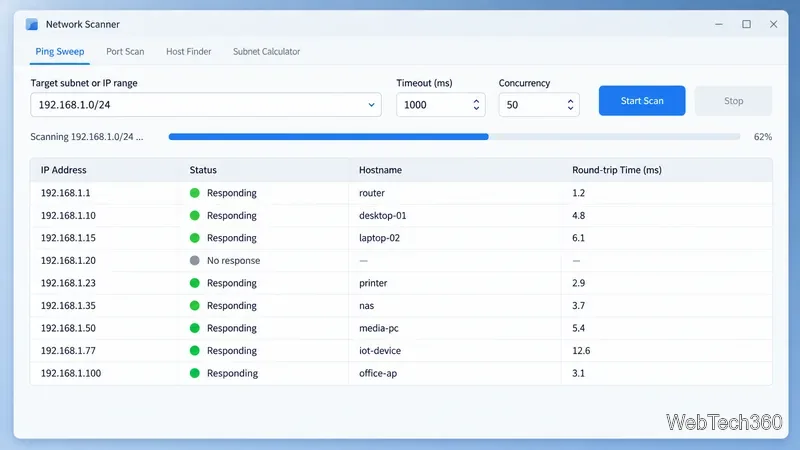Close the Network Scanner window
This screenshot has width=800, height=450.
[x=773, y=24]
